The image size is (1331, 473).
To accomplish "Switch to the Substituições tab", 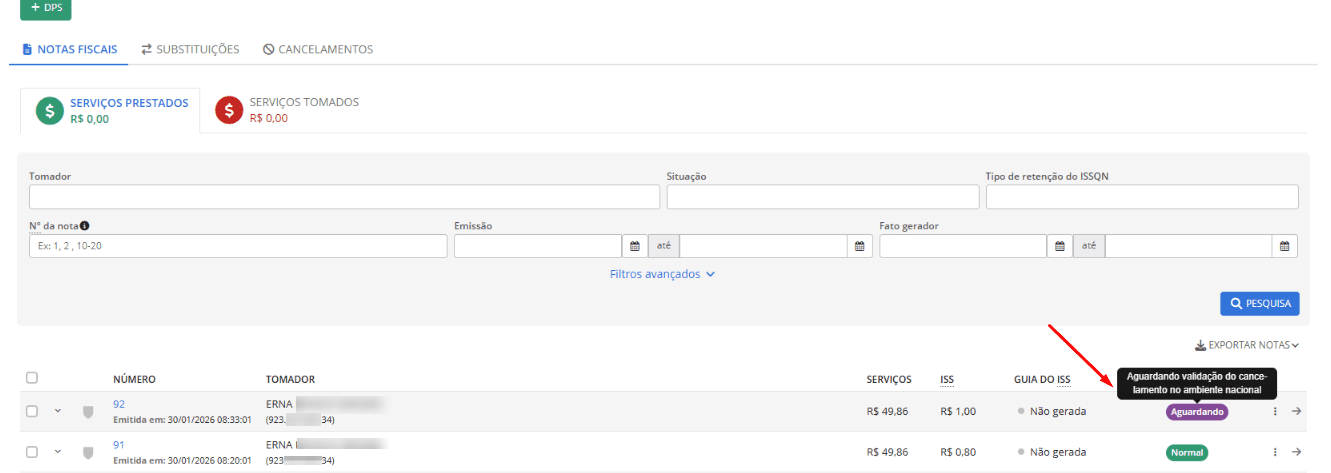I will (x=190, y=49).
